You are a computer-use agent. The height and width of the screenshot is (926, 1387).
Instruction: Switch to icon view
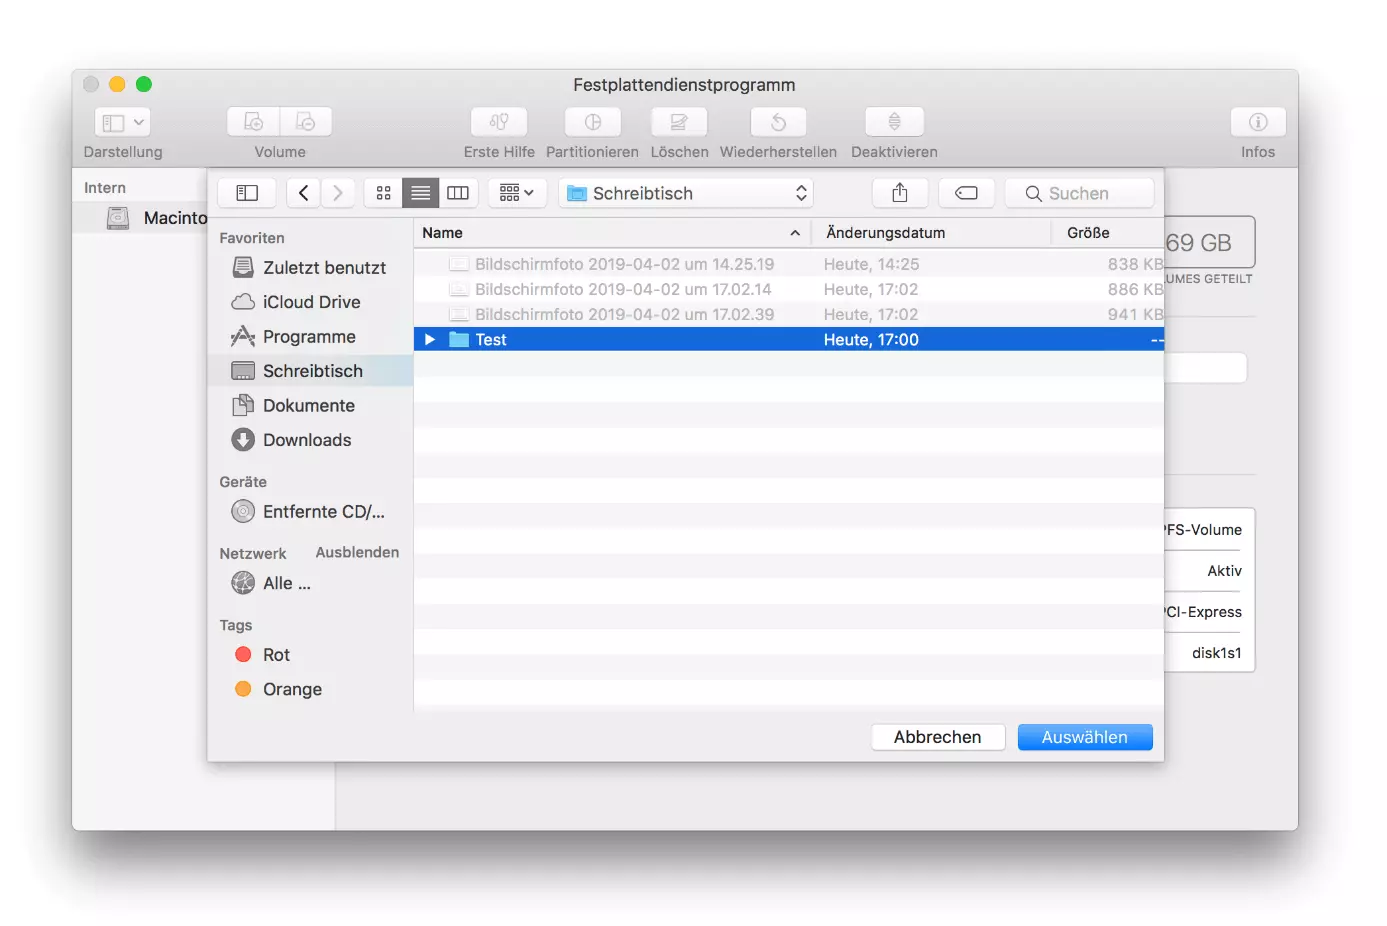[x=383, y=193]
